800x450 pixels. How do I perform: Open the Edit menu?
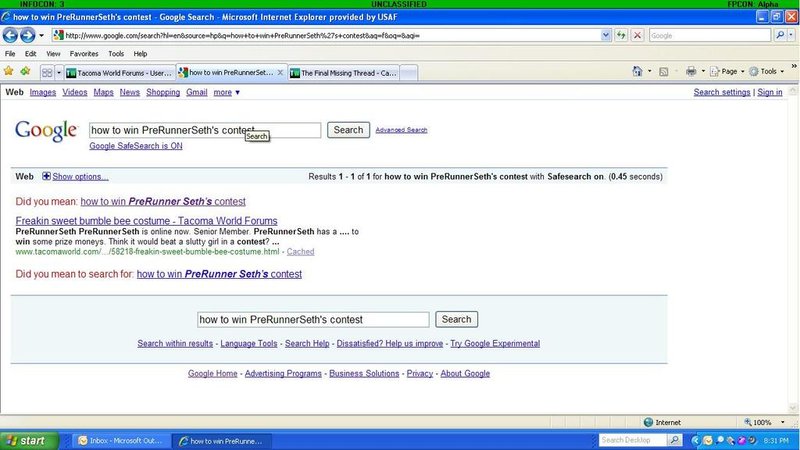(x=31, y=54)
